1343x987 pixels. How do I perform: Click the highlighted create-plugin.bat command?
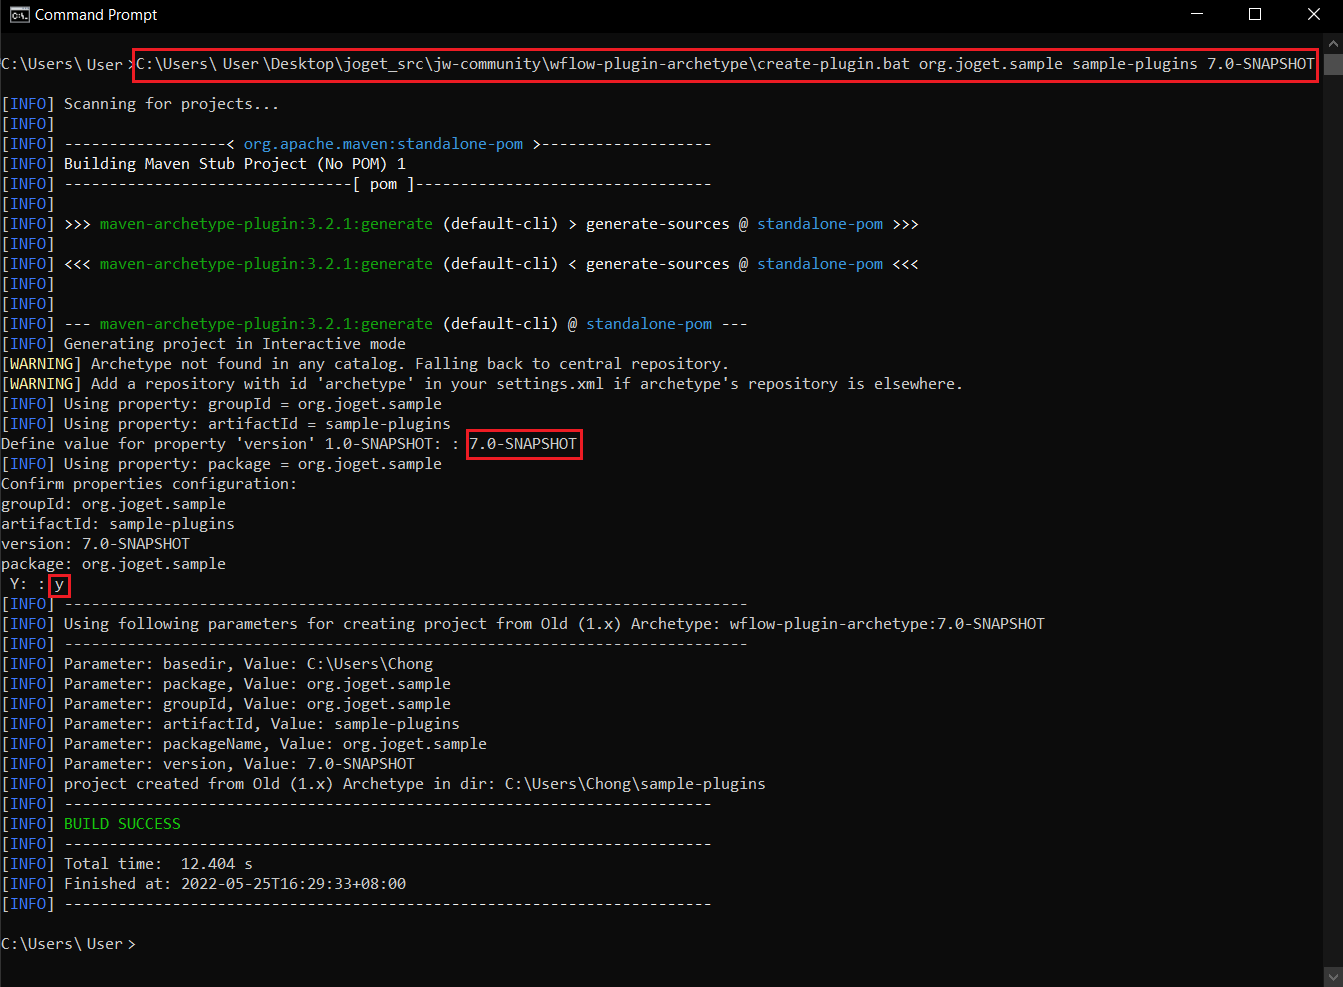pyautogui.click(x=725, y=64)
